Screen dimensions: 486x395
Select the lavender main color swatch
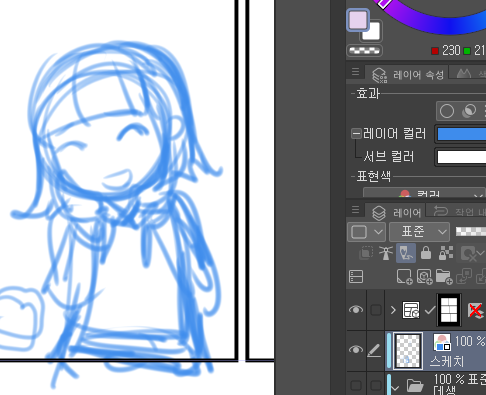(x=358, y=20)
